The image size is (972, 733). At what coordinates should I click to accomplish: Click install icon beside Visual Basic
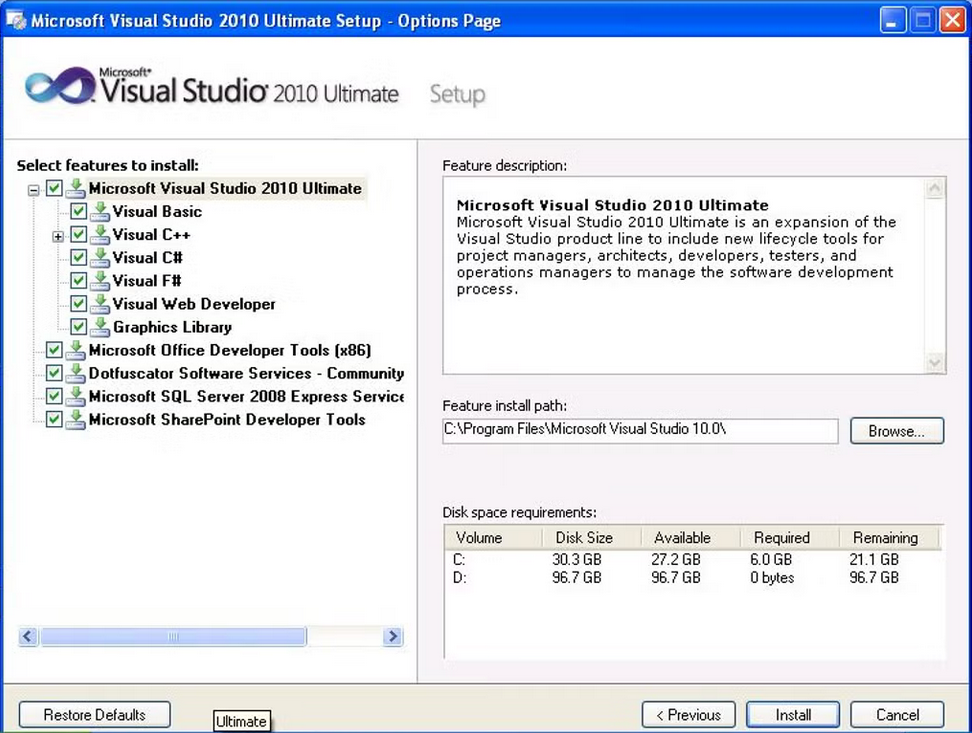pos(99,211)
